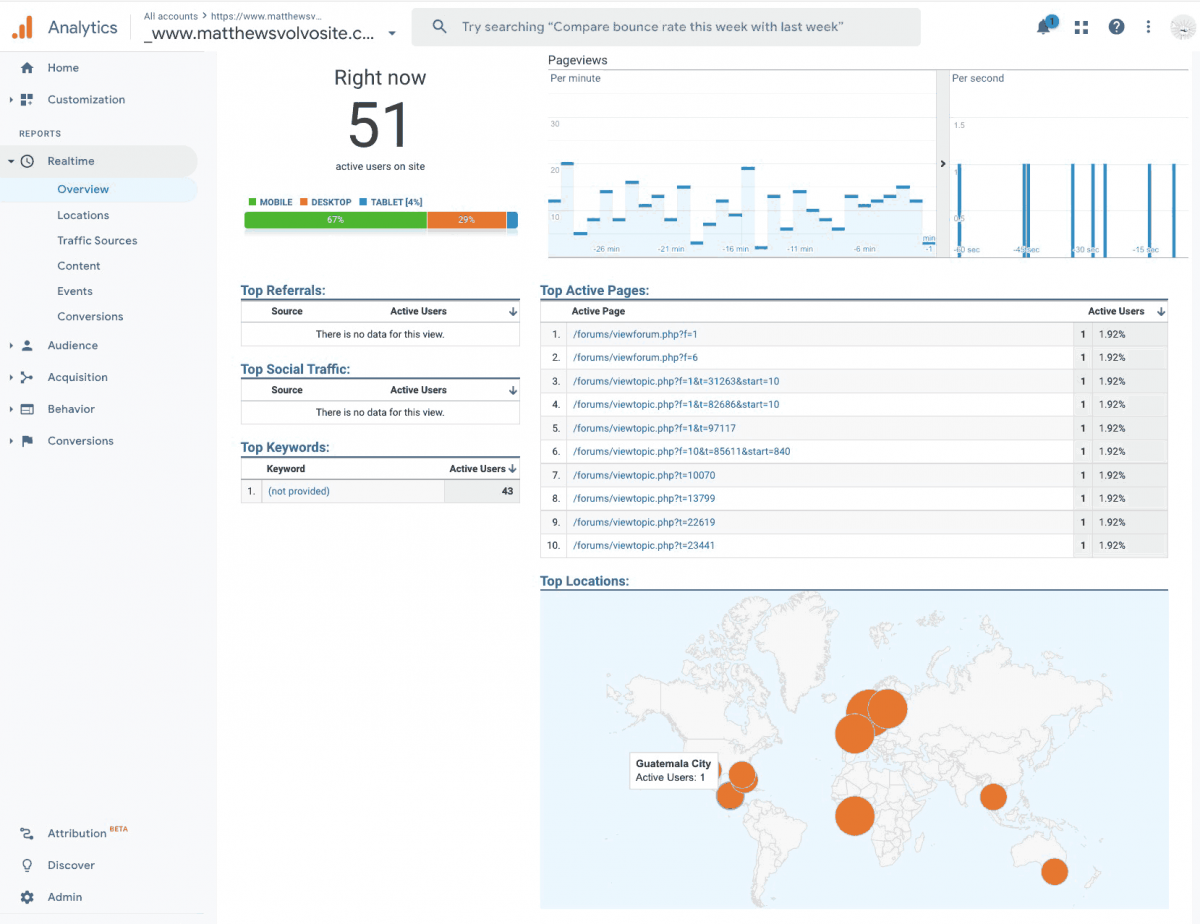Click the green Mobile segment of device bar
The height and width of the screenshot is (924, 1200).
point(335,220)
